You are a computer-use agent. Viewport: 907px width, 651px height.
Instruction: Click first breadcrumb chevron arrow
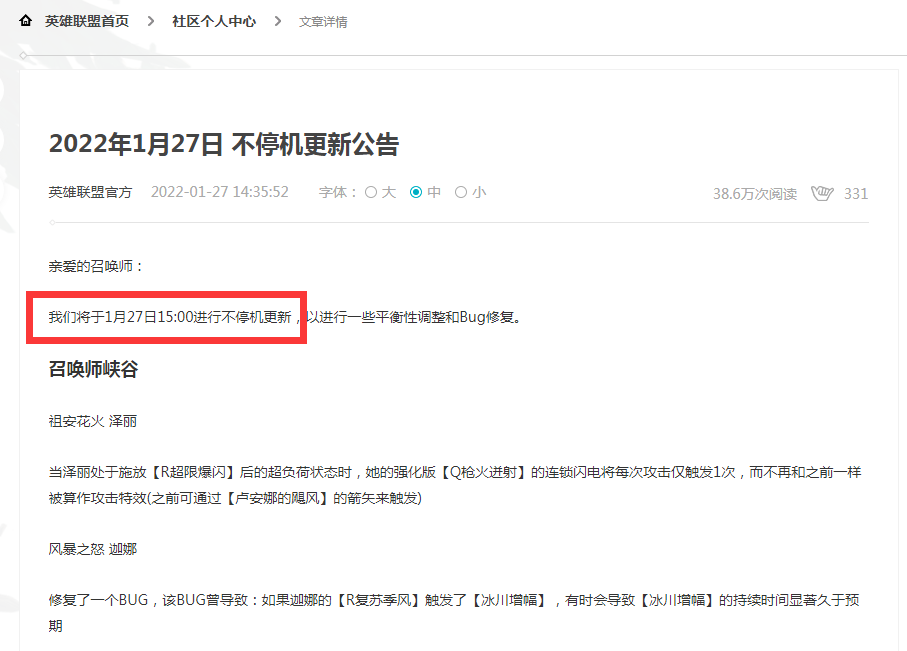click(151, 21)
